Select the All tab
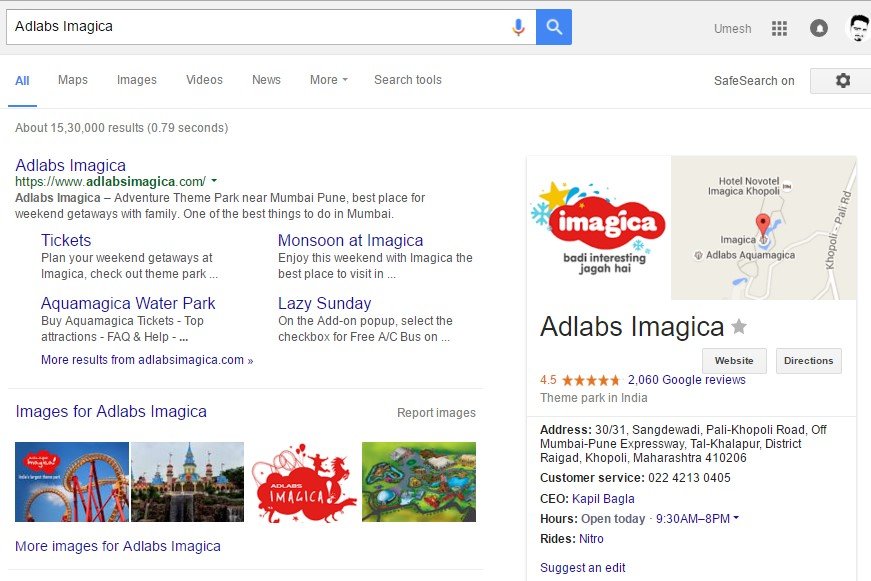The height and width of the screenshot is (581, 871). point(22,81)
